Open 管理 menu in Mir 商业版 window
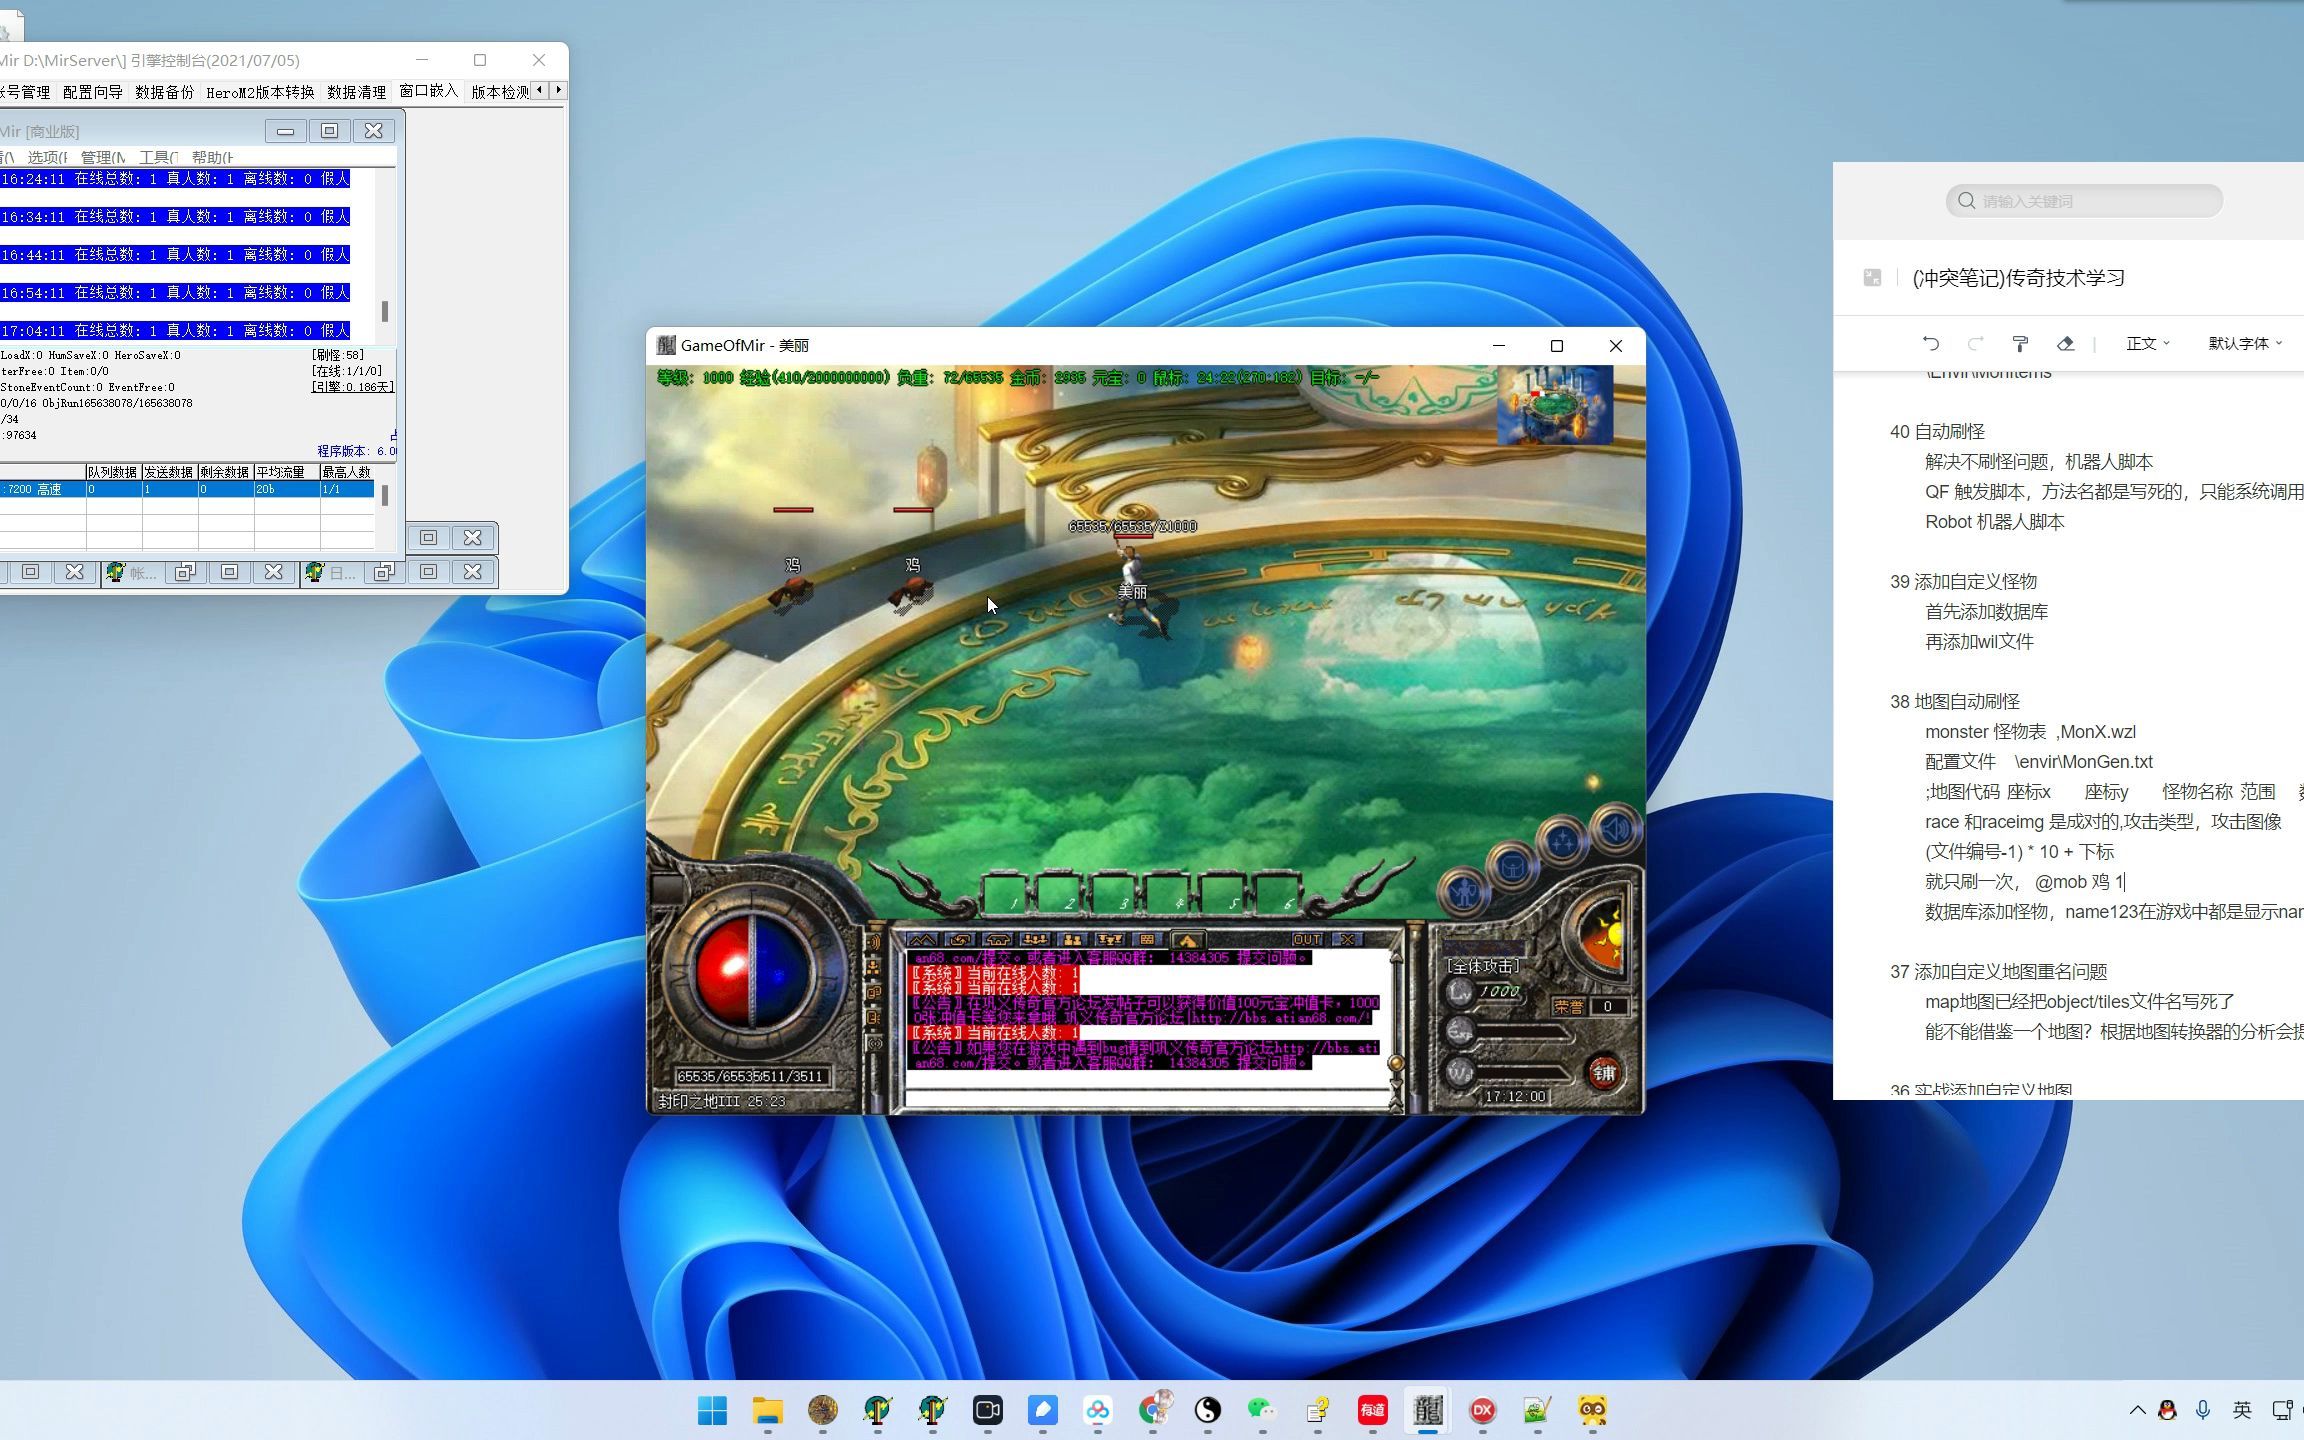Screen dimensions: 2304x1440 102,157
